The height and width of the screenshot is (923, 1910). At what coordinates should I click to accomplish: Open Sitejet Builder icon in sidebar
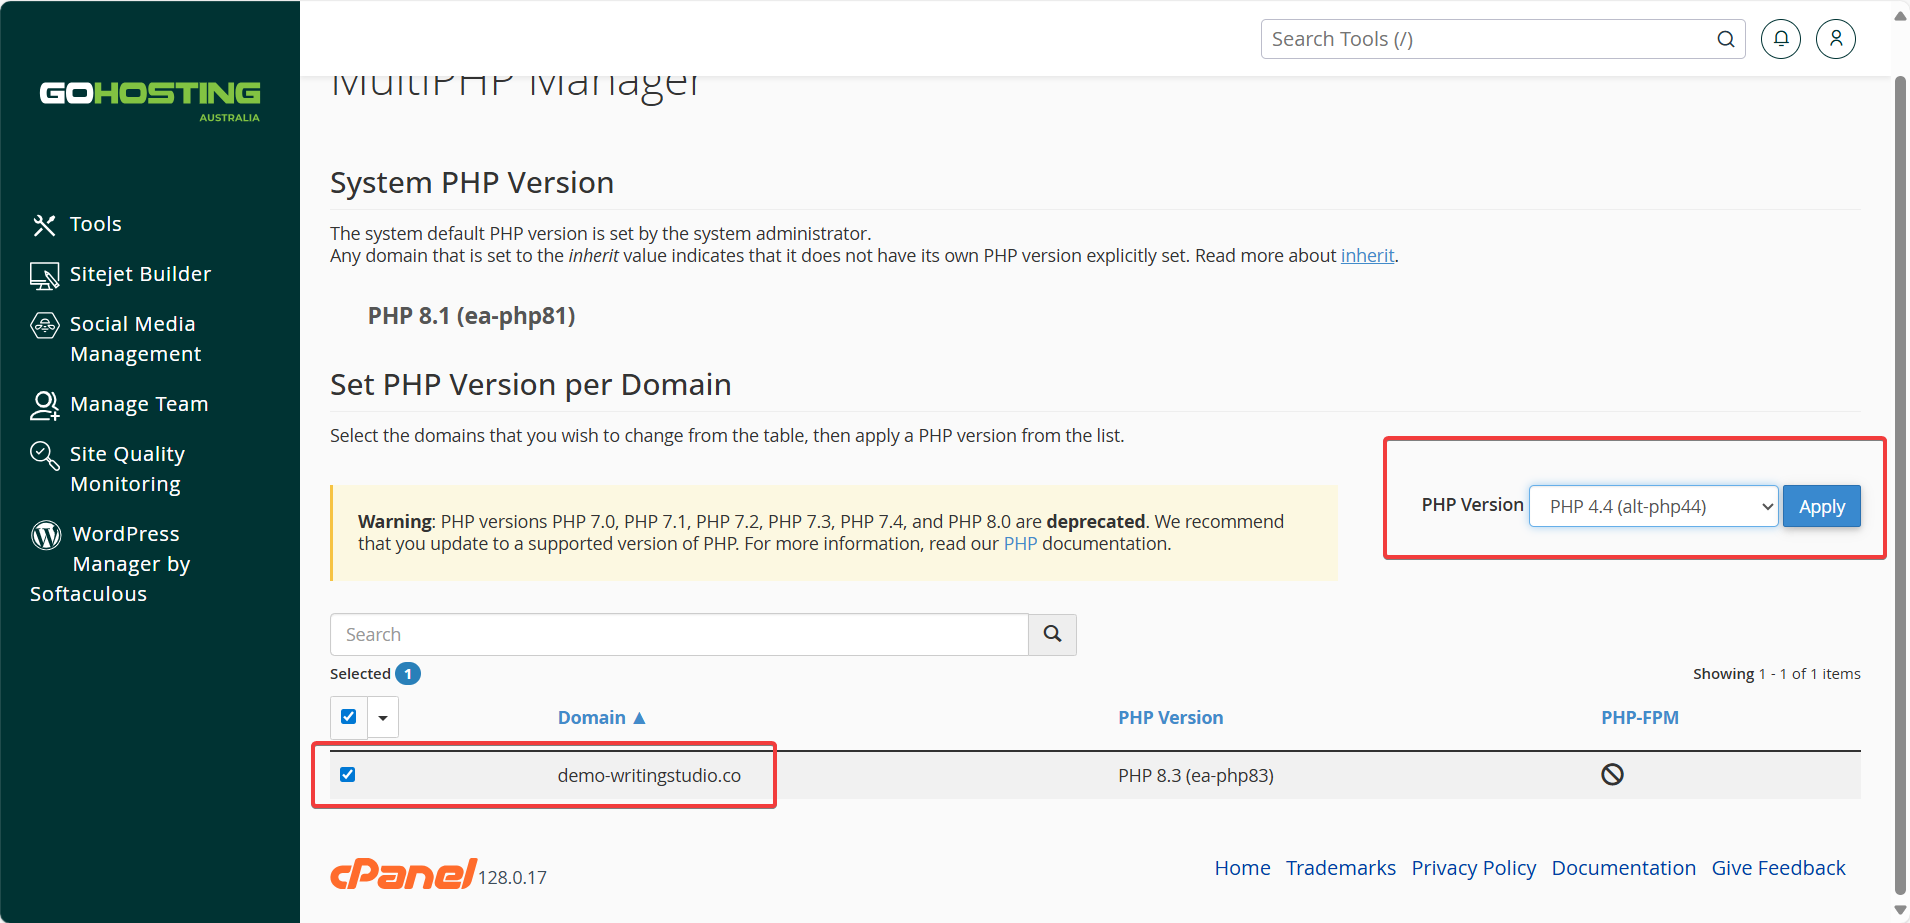tap(44, 275)
